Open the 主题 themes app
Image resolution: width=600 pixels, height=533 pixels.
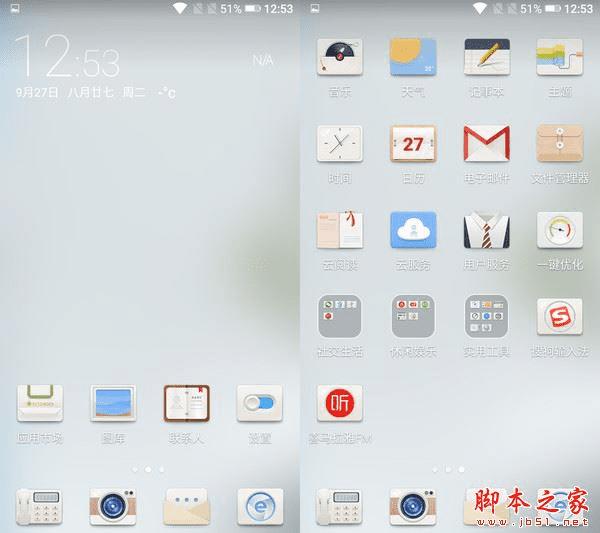pos(560,57)
